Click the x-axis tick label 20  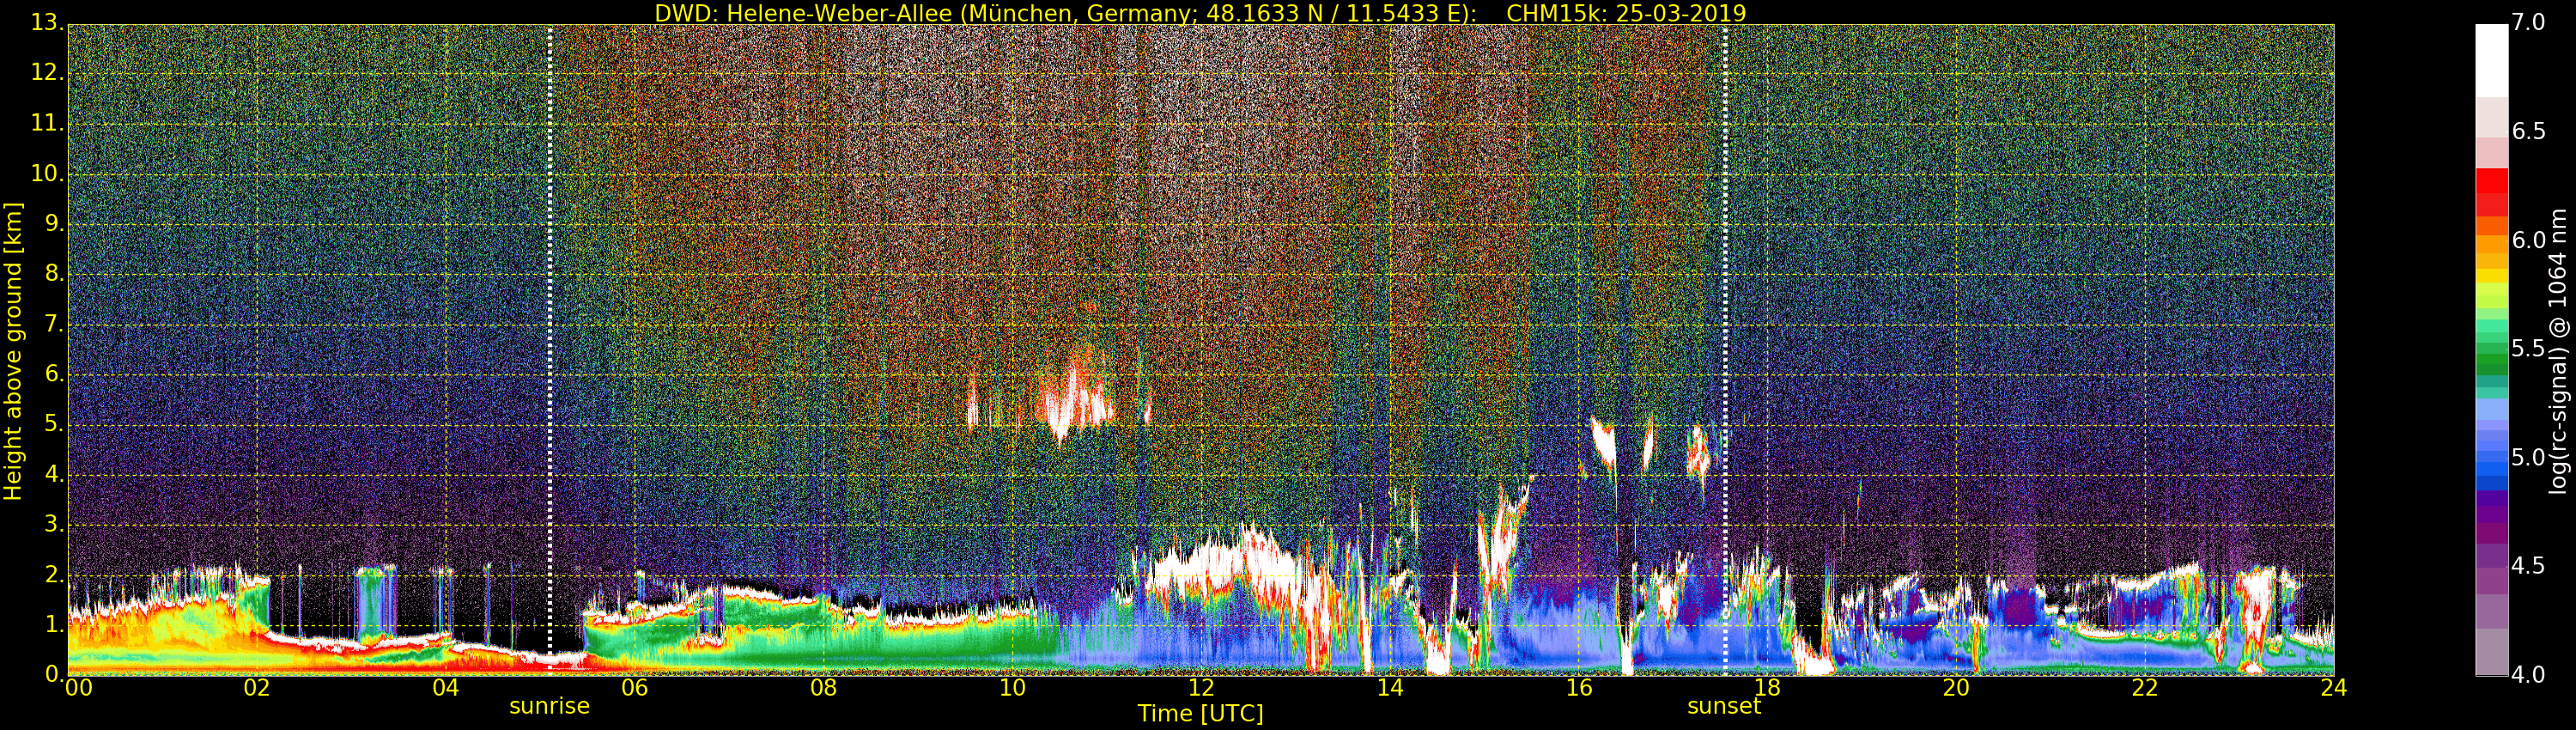tap(1957, 688)
